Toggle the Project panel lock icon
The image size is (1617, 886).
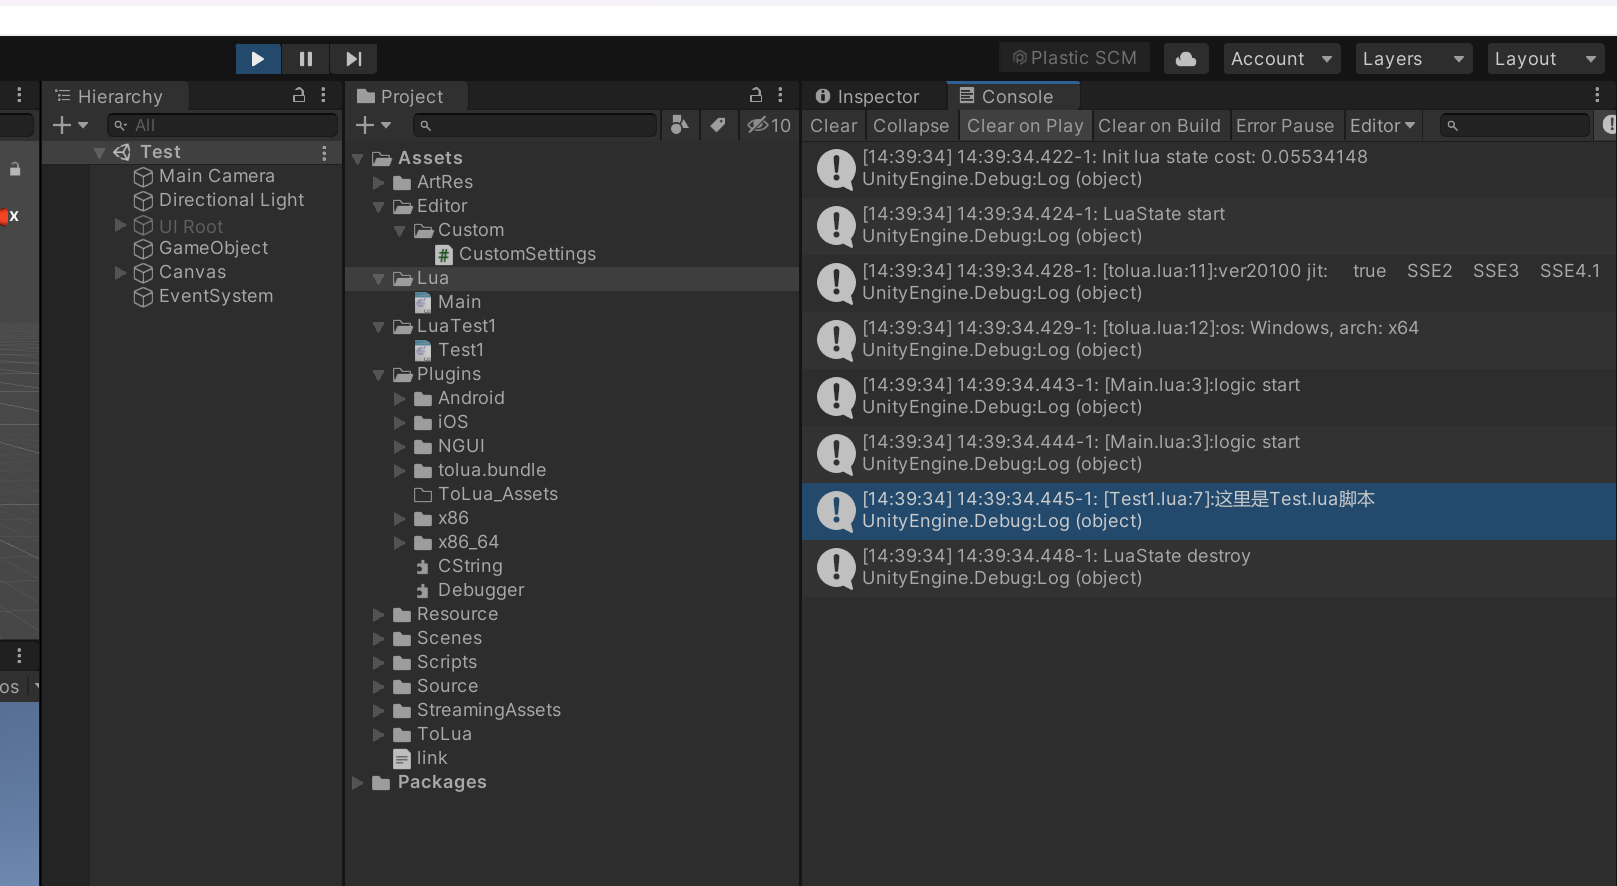(x=756, y=95)
